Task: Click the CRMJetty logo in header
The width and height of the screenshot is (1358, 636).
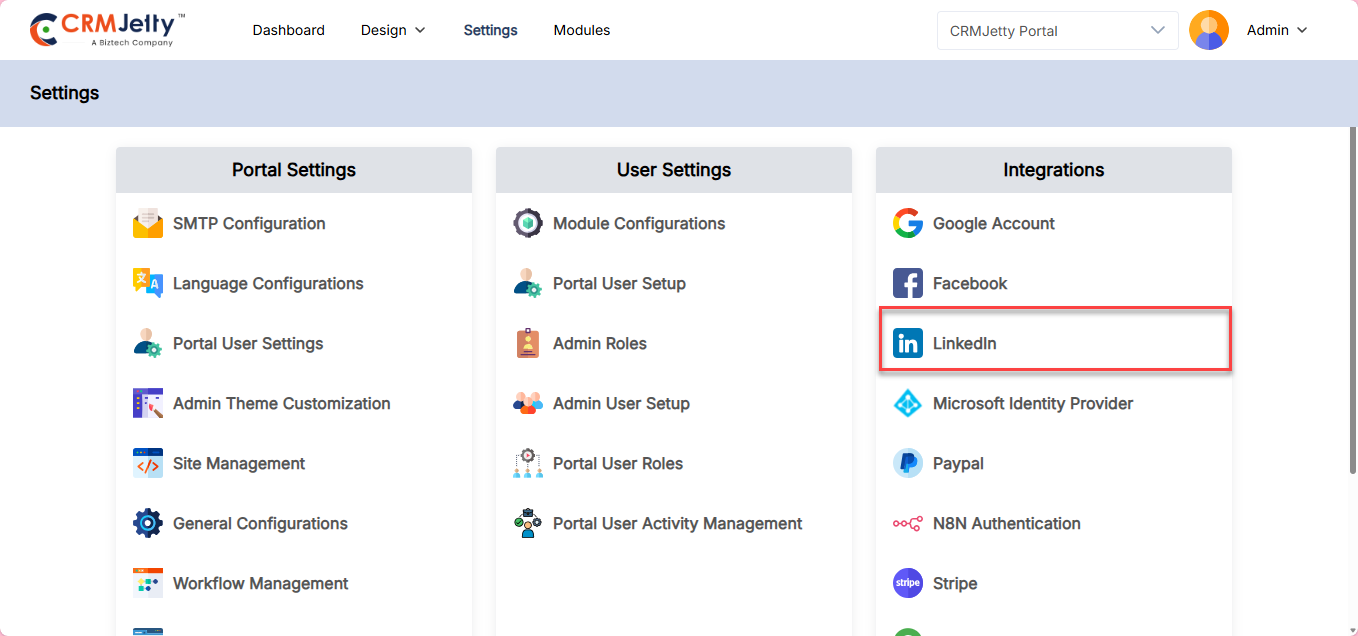Action: [108, 30]
